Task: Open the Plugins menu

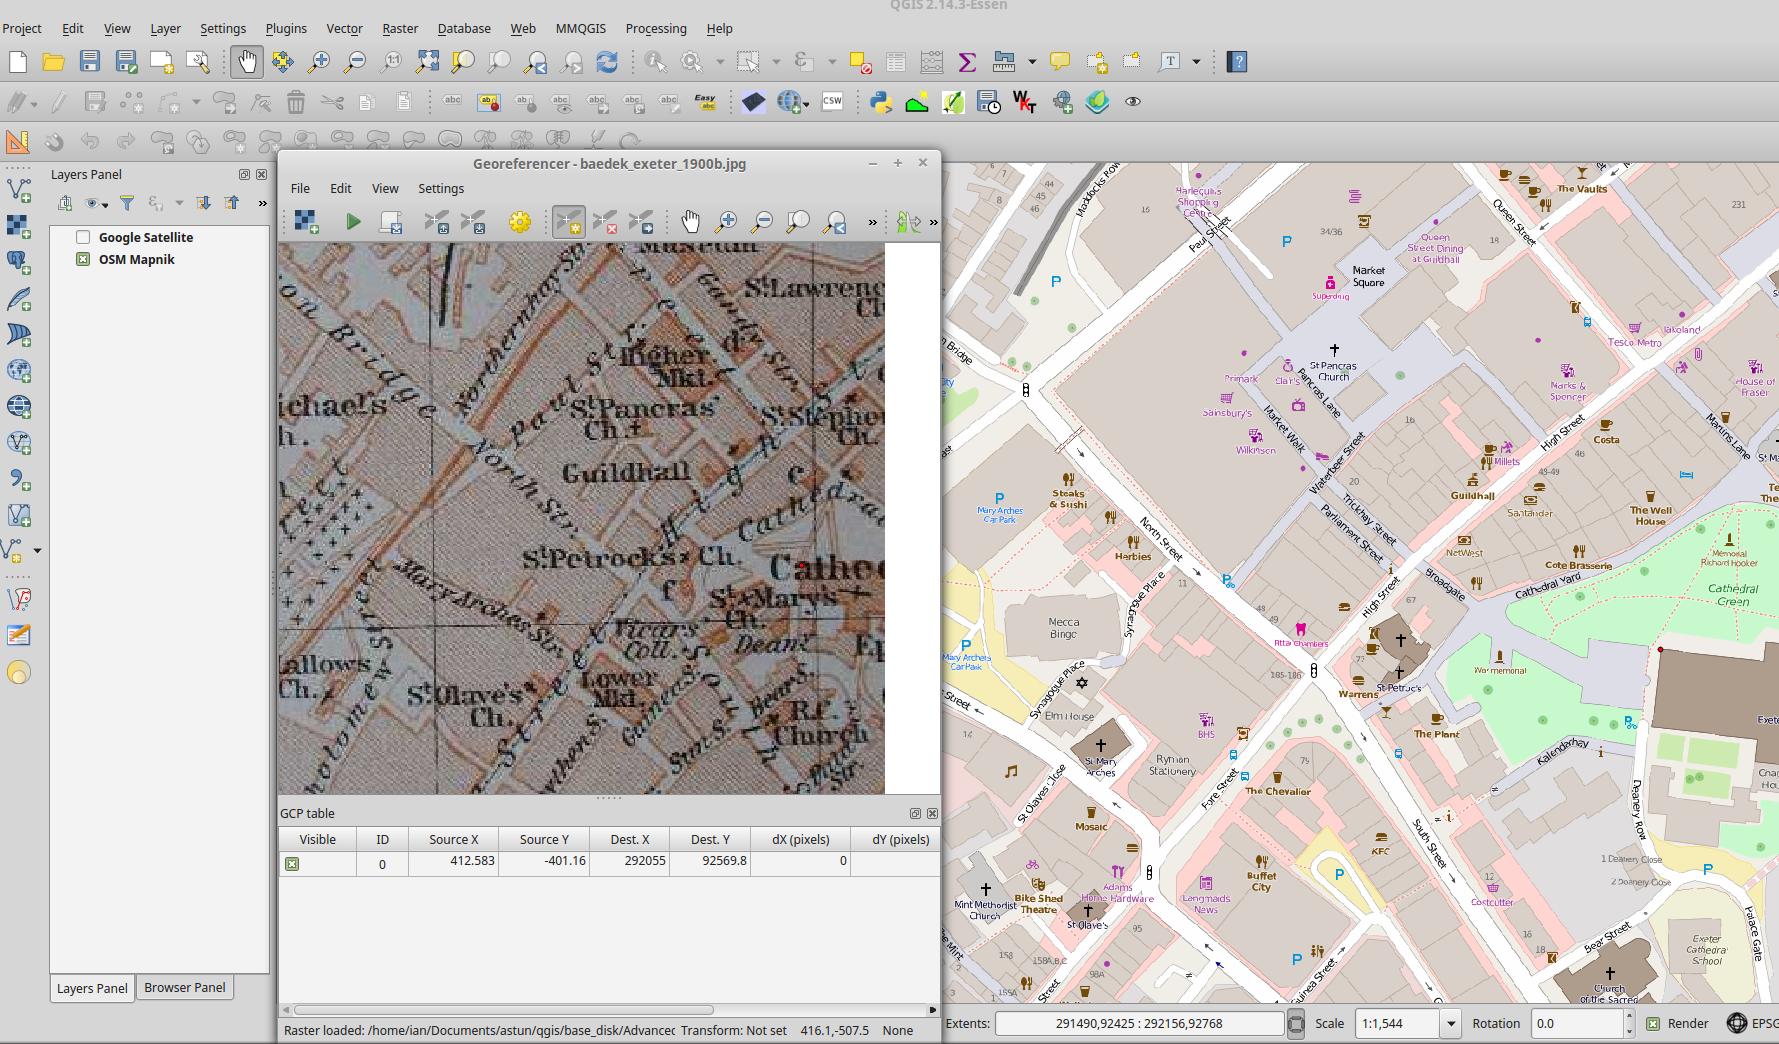Action: (286, 28)
